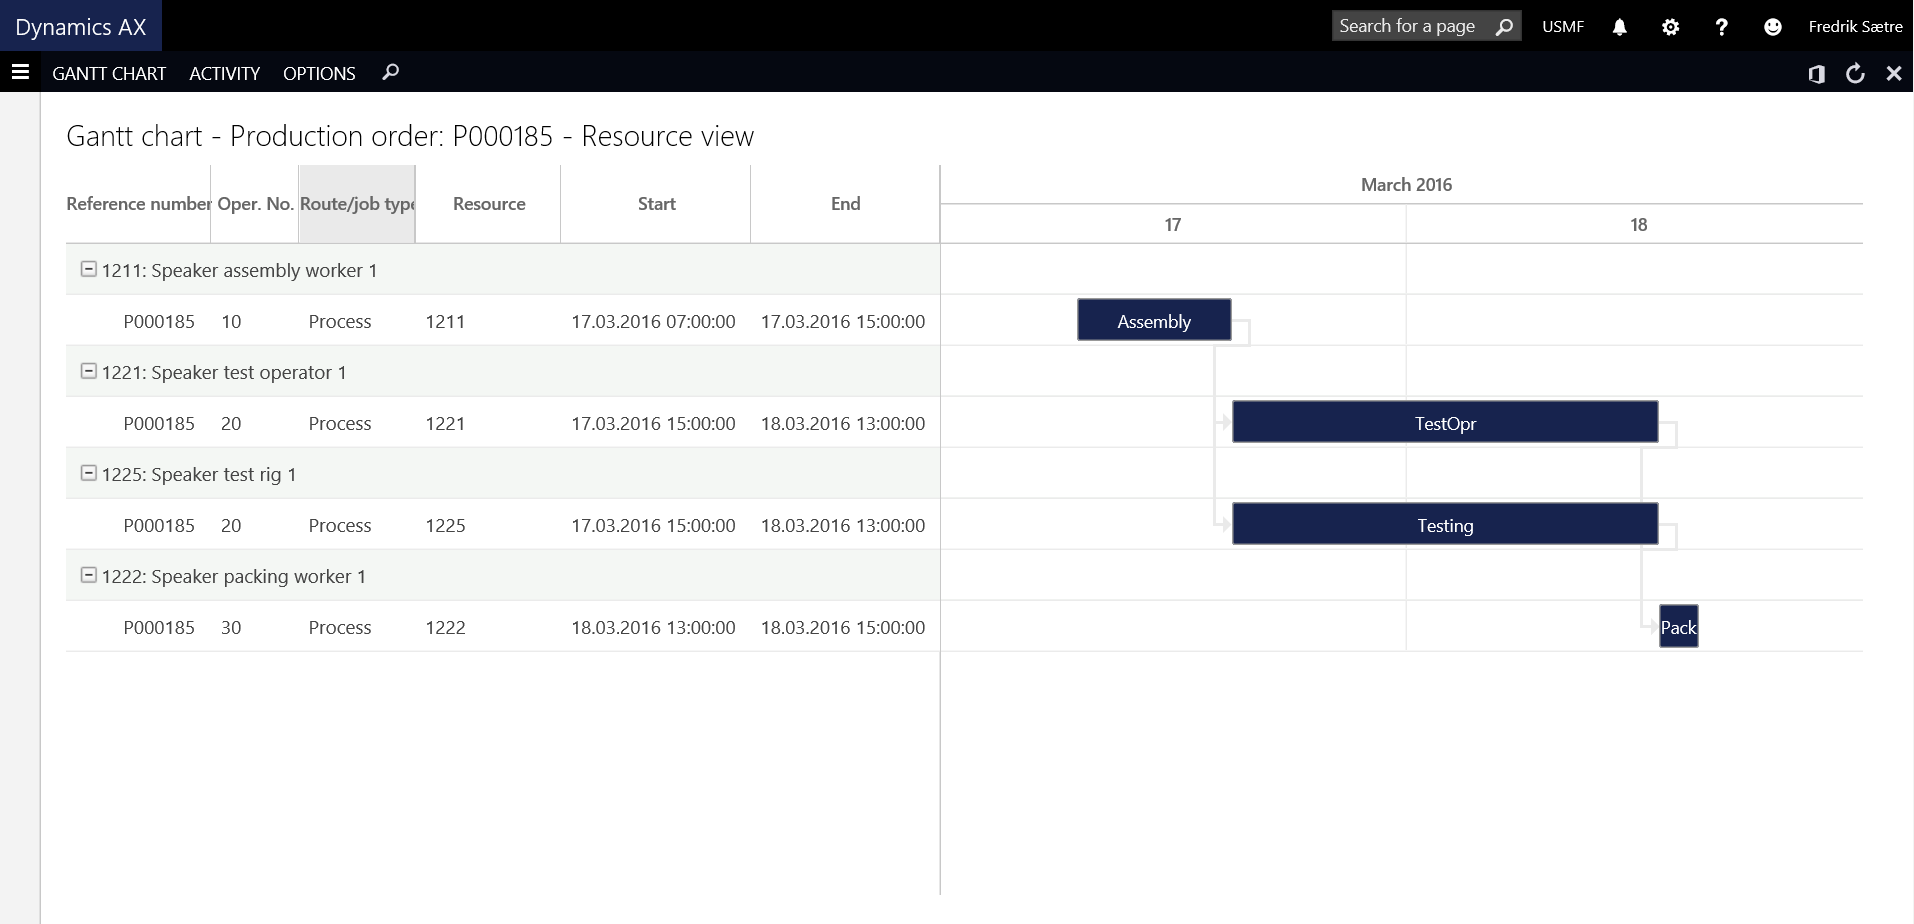
Task: Click the USMF company selector
Action: 1562,27
